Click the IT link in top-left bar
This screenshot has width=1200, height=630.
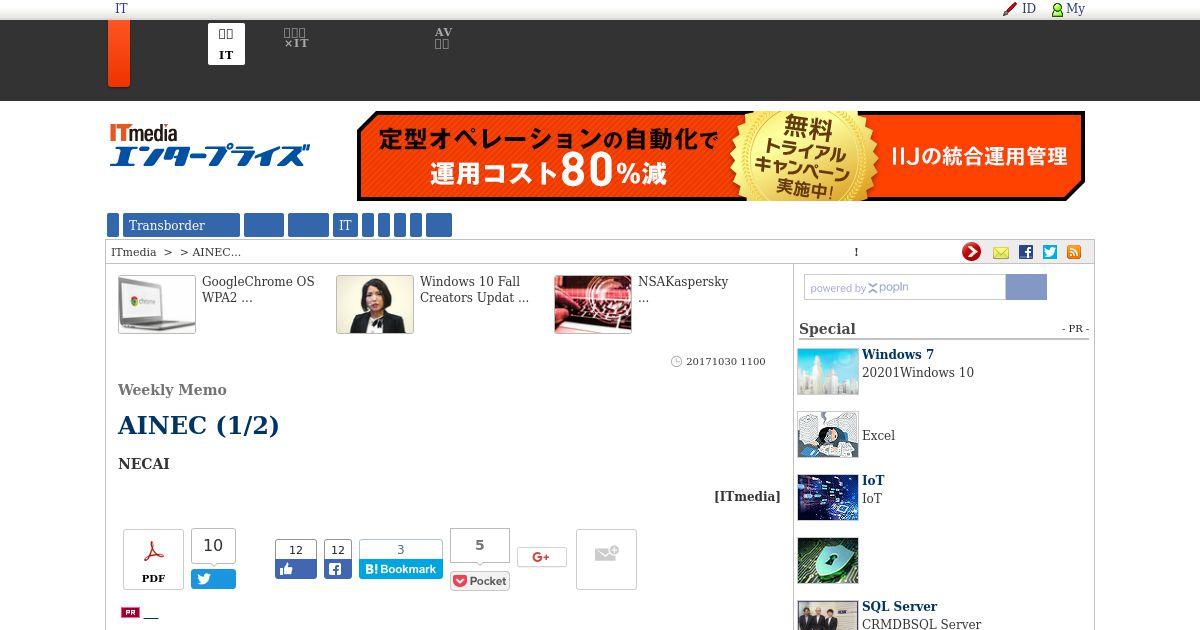[121, 8]
